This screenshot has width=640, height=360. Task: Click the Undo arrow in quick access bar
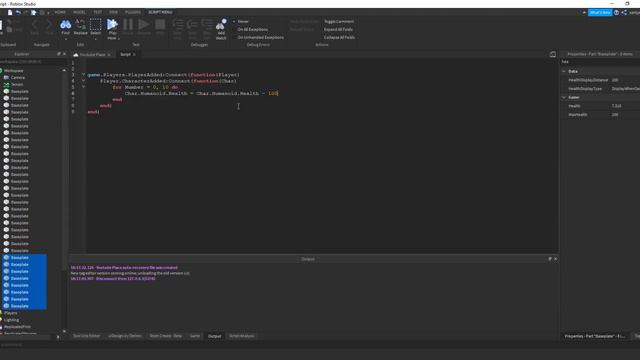(18, 13)
